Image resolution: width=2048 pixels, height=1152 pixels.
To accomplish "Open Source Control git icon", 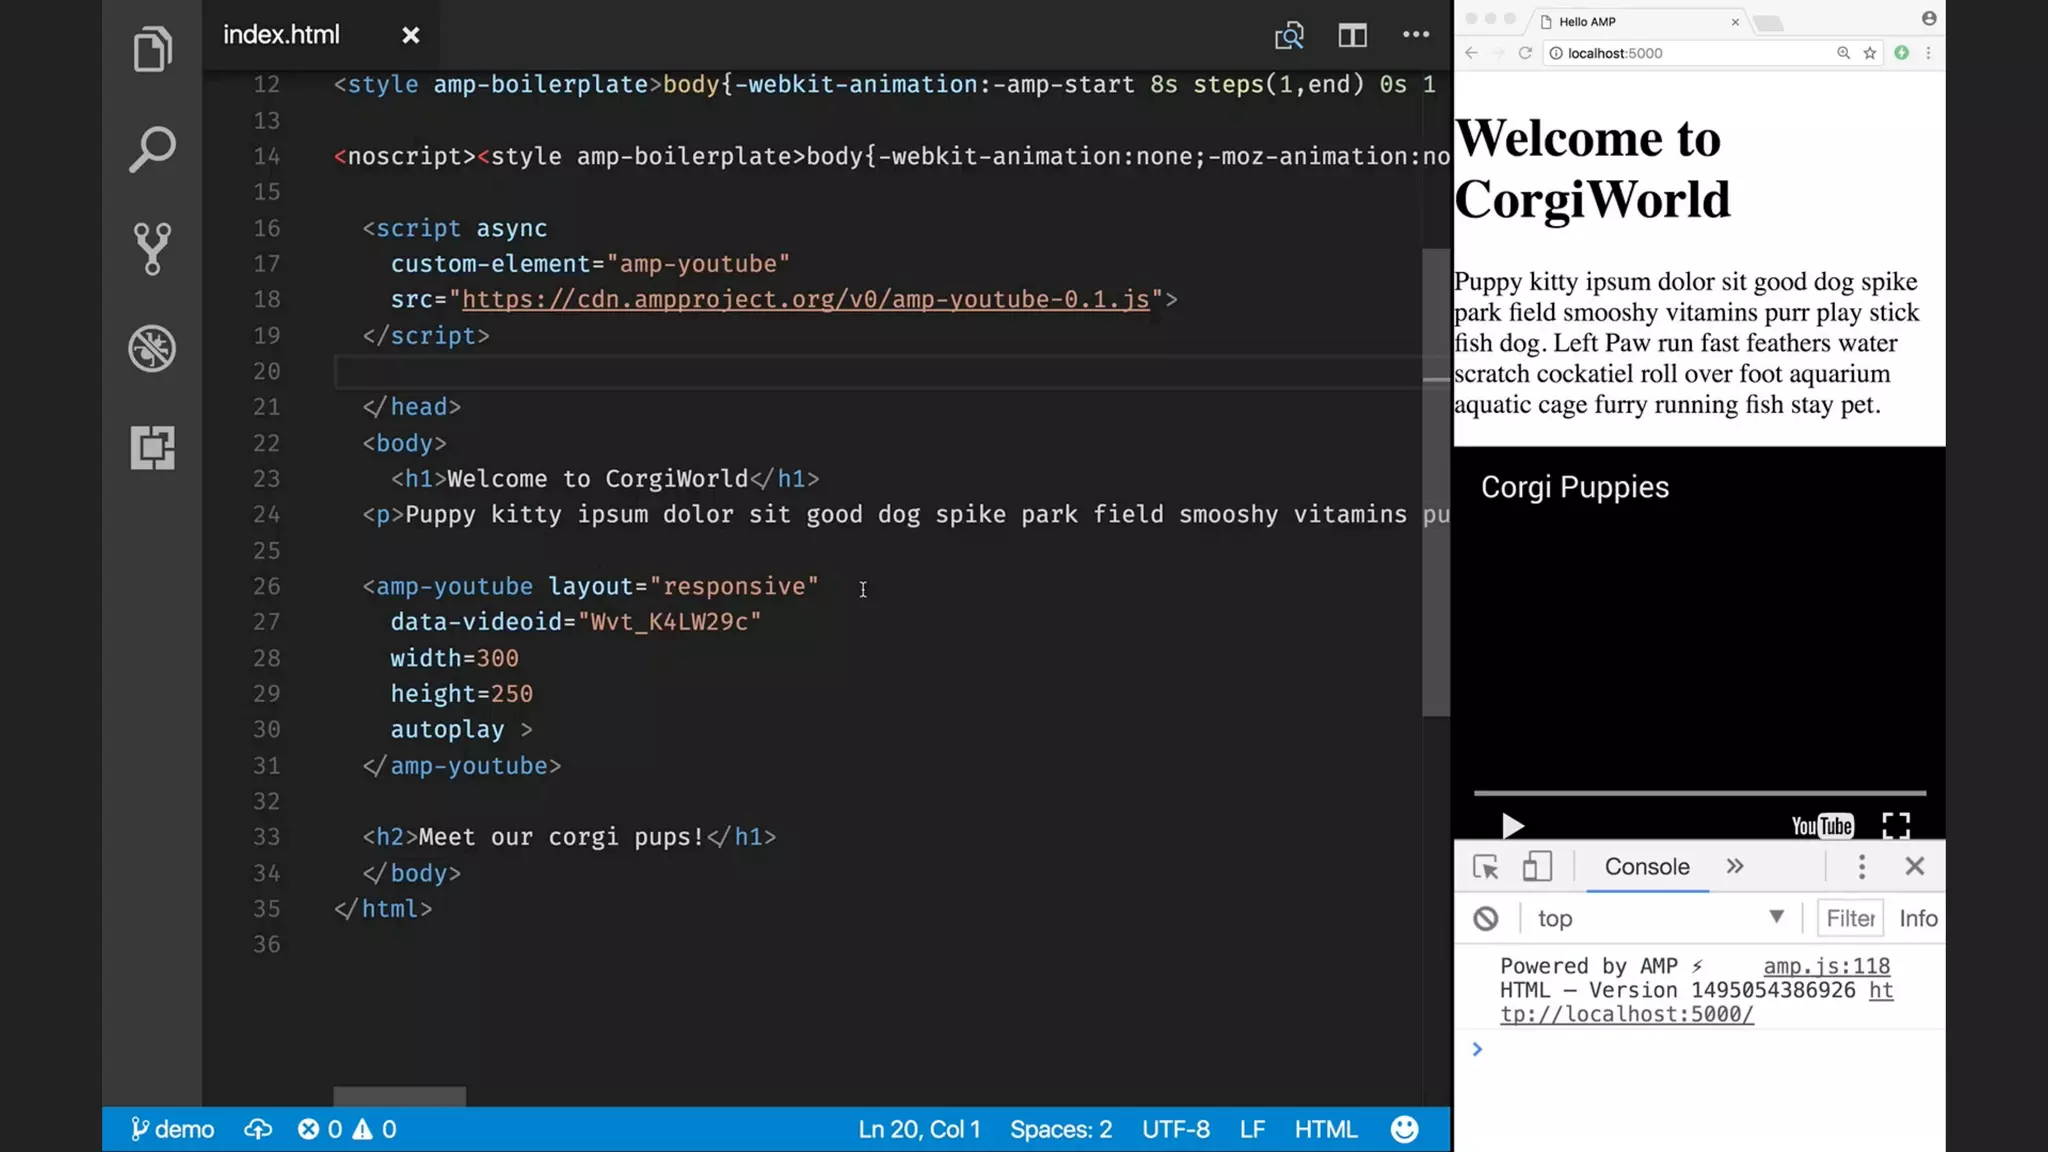I will [x=152, y=248].
